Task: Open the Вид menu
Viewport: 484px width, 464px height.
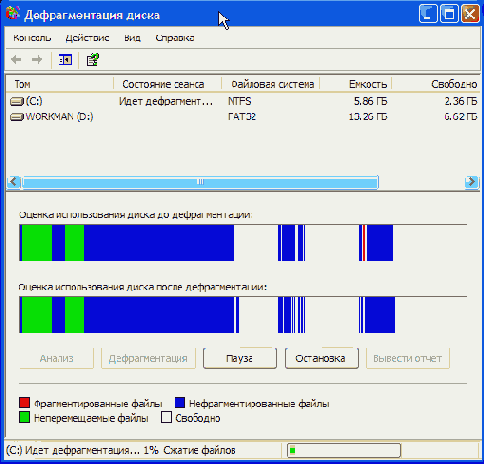Action: click(132, 38)
